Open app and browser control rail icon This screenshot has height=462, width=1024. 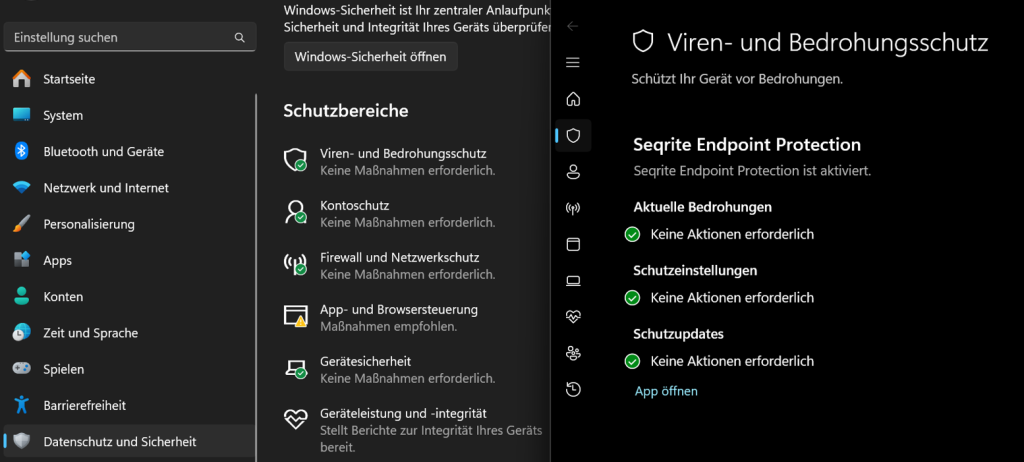pyautogui.click(x=573, y=244)
